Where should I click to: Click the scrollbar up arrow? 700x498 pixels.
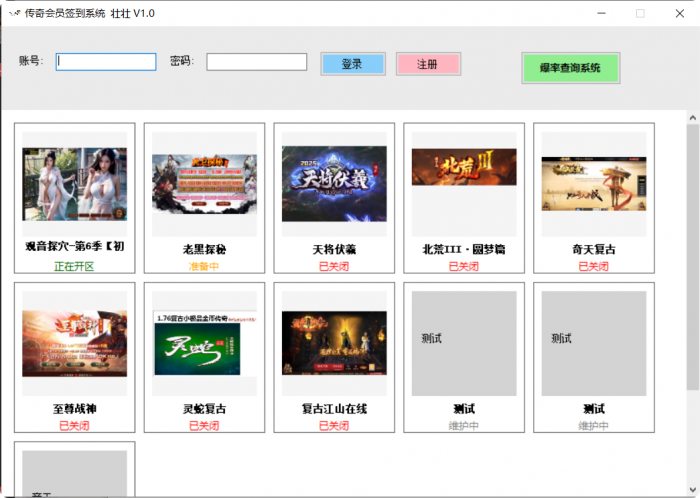pos(692,118)
